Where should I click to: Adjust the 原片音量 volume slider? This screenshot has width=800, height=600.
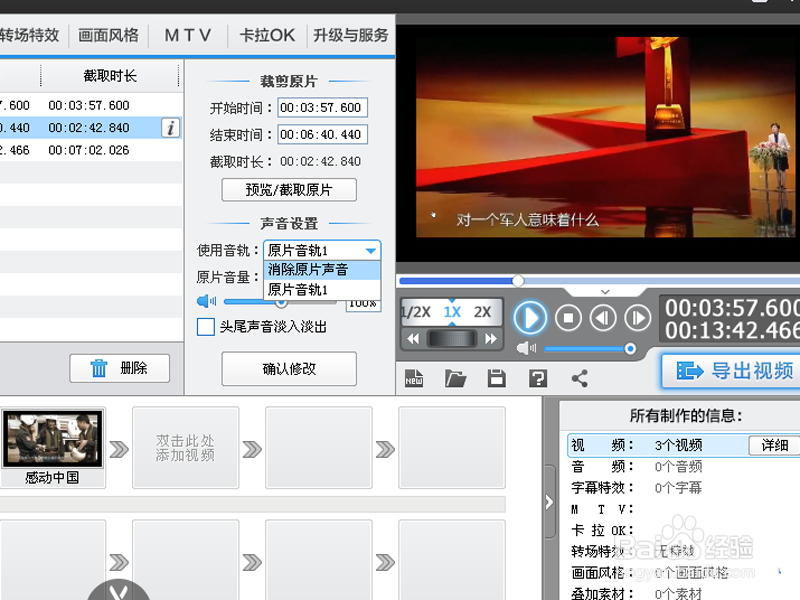280,302
